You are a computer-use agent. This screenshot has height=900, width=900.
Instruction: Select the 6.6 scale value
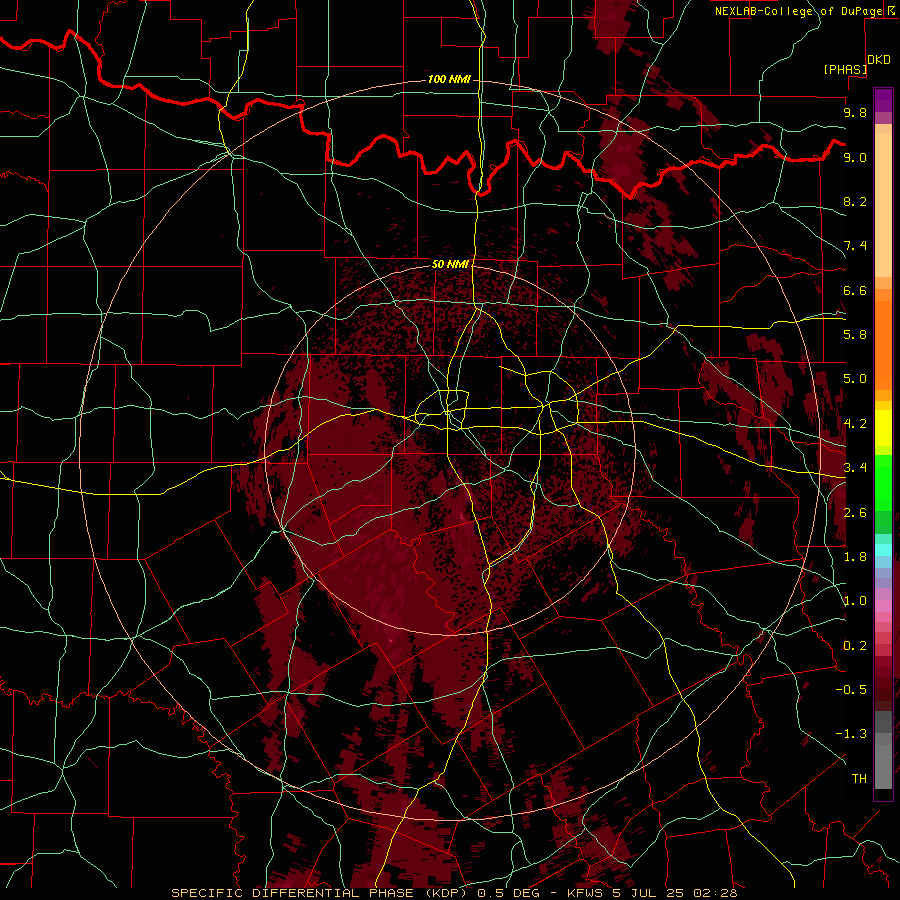pos(855,290)
